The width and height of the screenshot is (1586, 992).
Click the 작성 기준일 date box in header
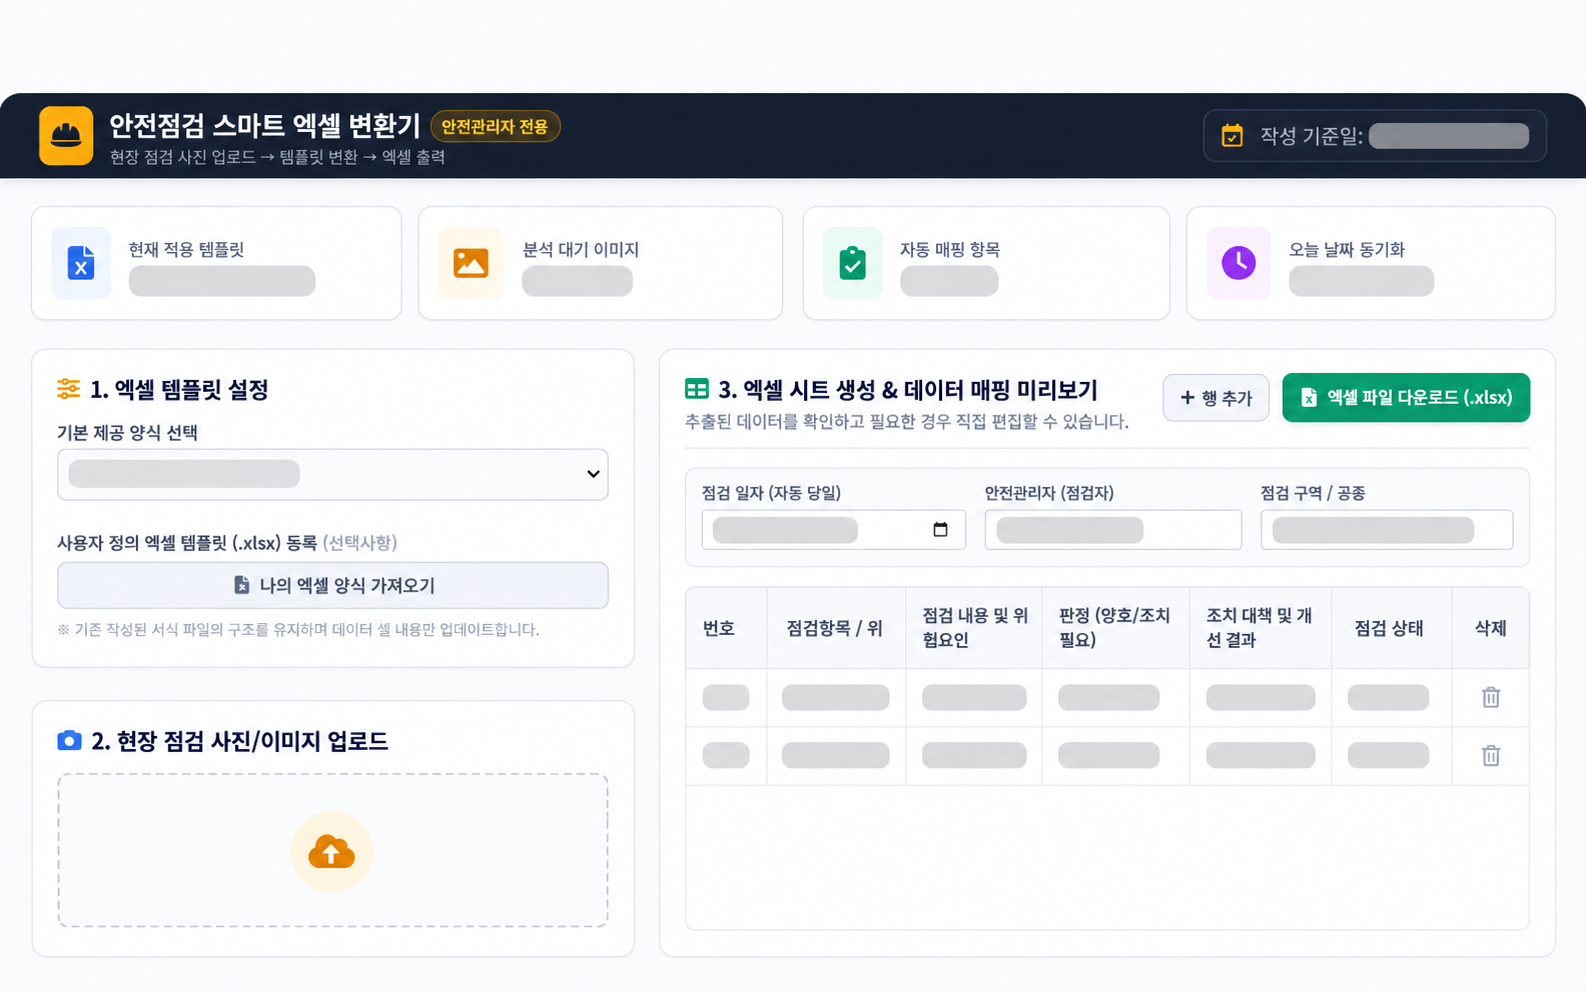[1375, 136]
